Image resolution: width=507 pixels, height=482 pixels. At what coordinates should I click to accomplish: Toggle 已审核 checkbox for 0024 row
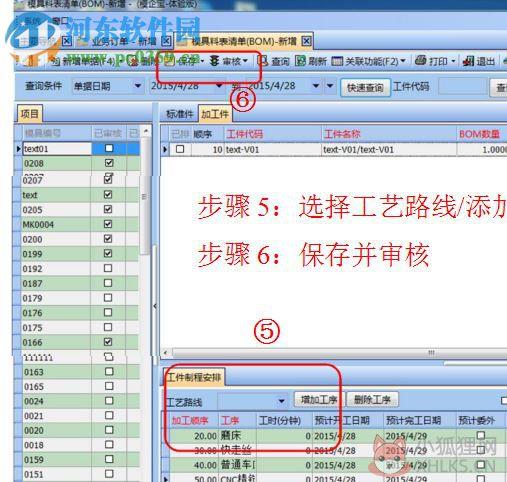109,400
